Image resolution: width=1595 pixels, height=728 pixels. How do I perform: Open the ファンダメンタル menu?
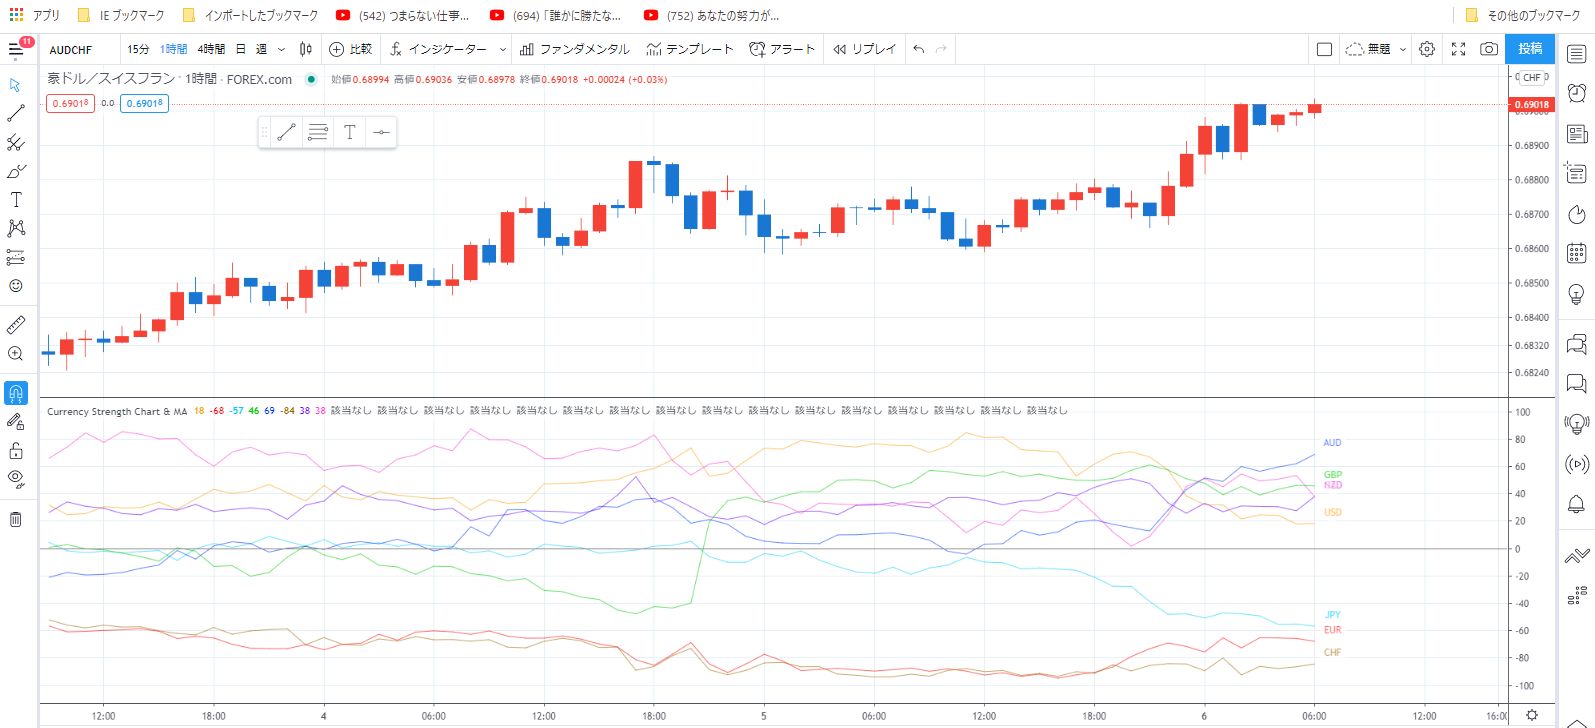(574, 49)
